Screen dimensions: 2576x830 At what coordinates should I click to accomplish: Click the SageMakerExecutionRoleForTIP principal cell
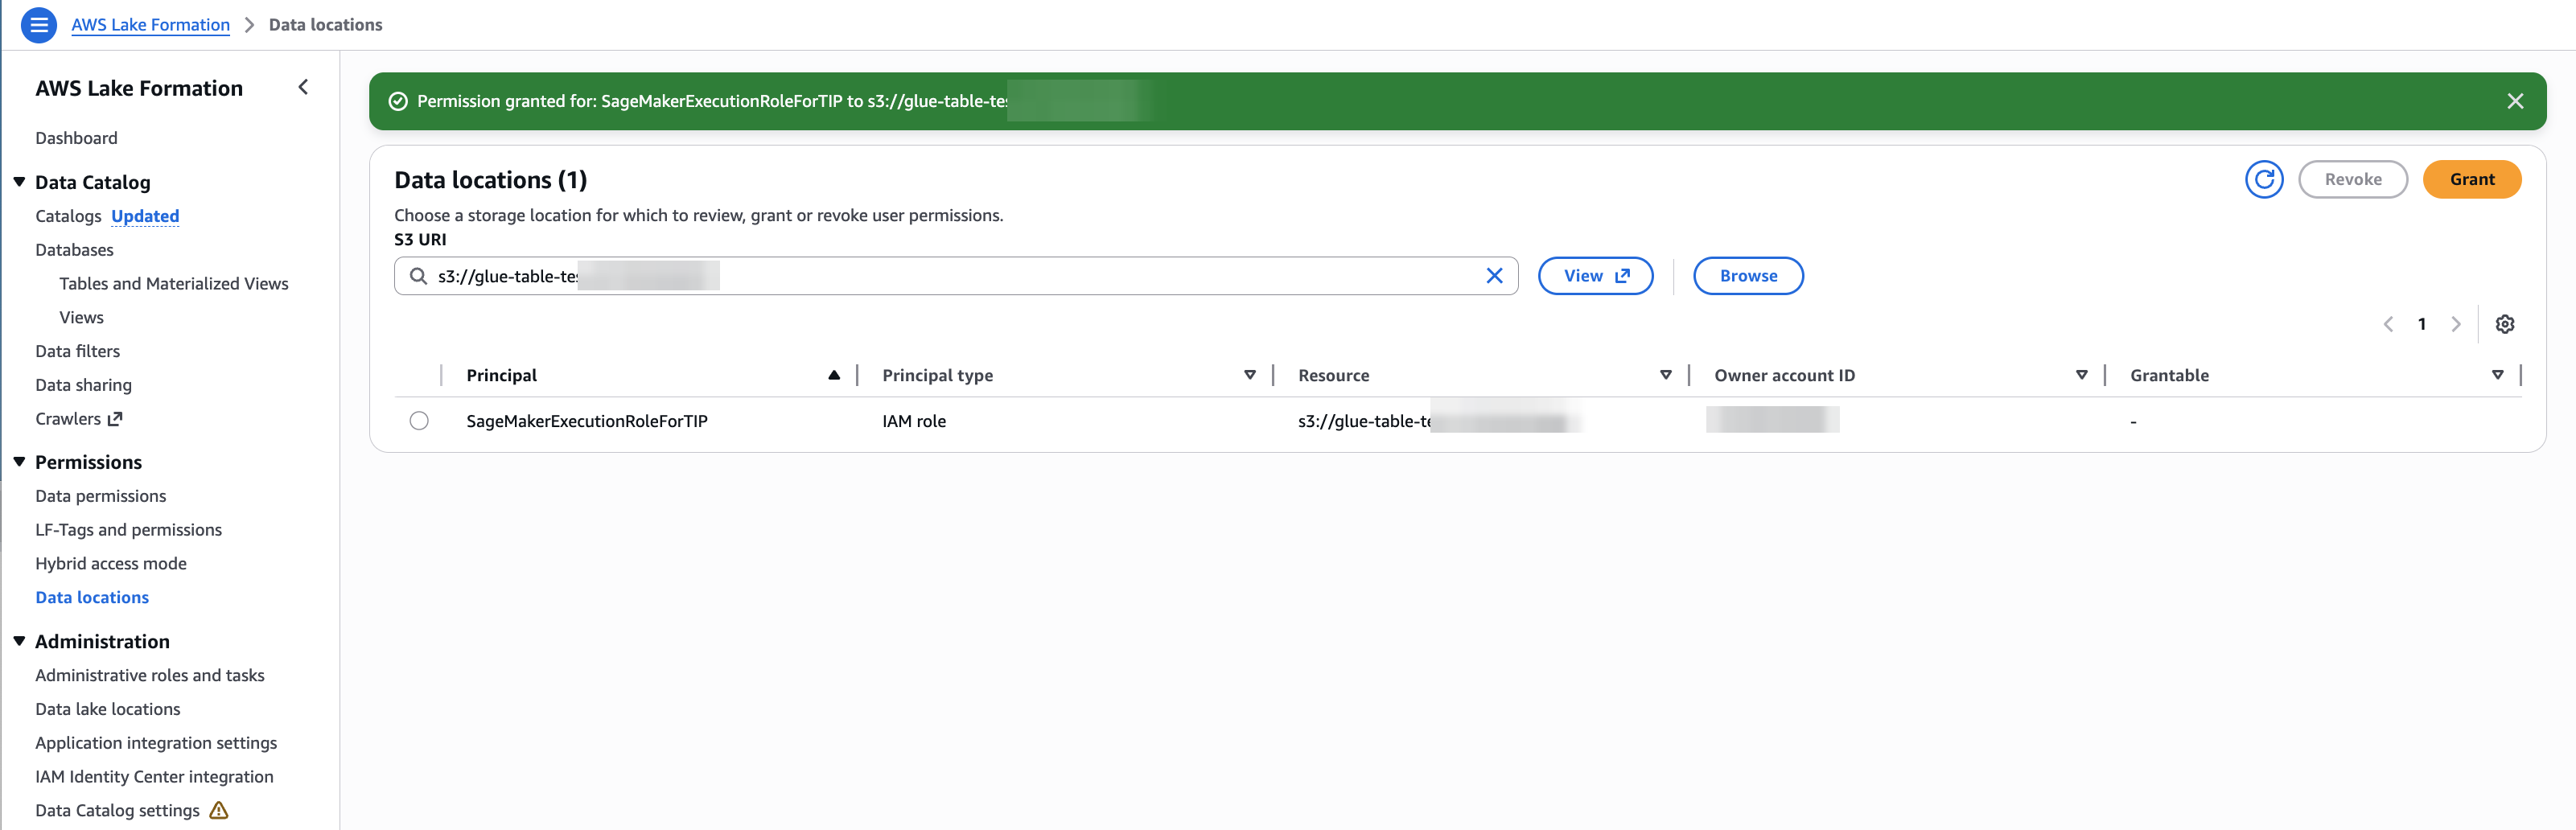tap(586, 421)
